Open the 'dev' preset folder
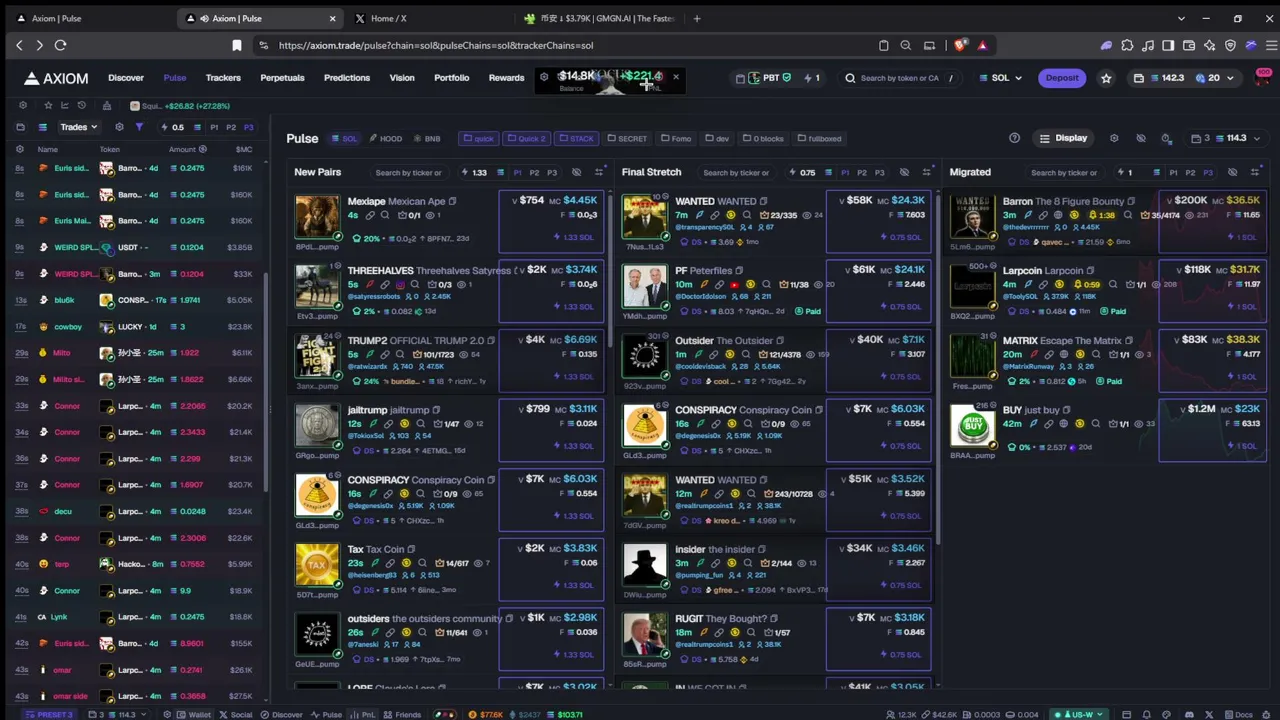Image resolution: width=1280 pixels, height=720 pixels. coord(717,139)
